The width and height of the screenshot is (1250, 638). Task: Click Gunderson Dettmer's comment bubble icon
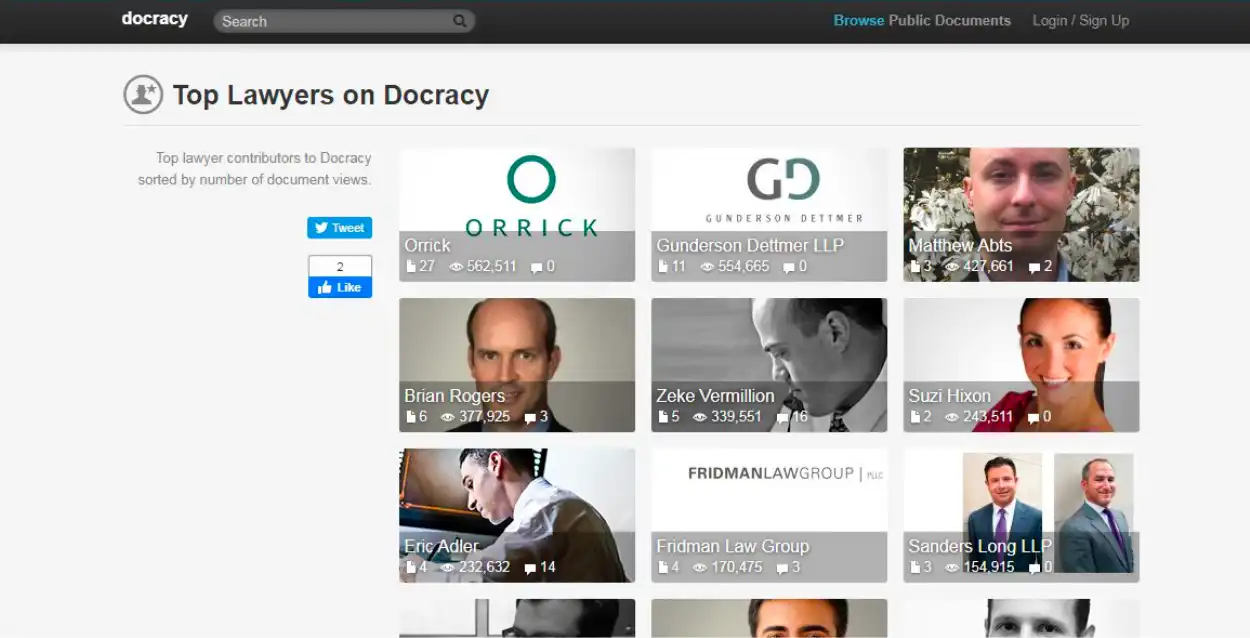click(x=788, y=268)
